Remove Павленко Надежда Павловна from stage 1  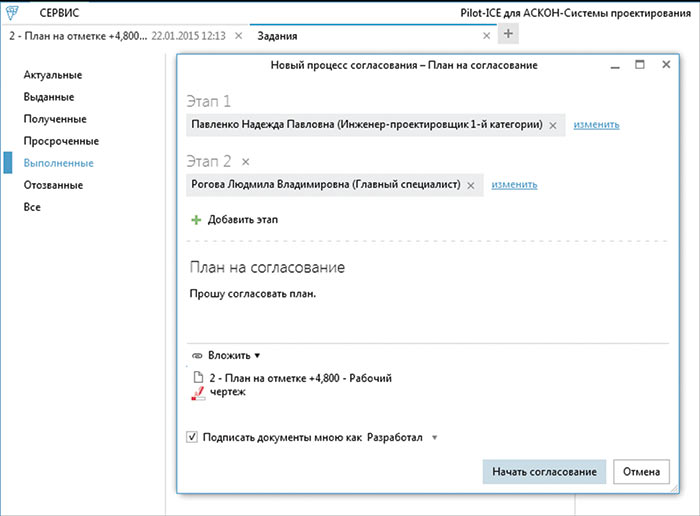(x=553, y=125)
